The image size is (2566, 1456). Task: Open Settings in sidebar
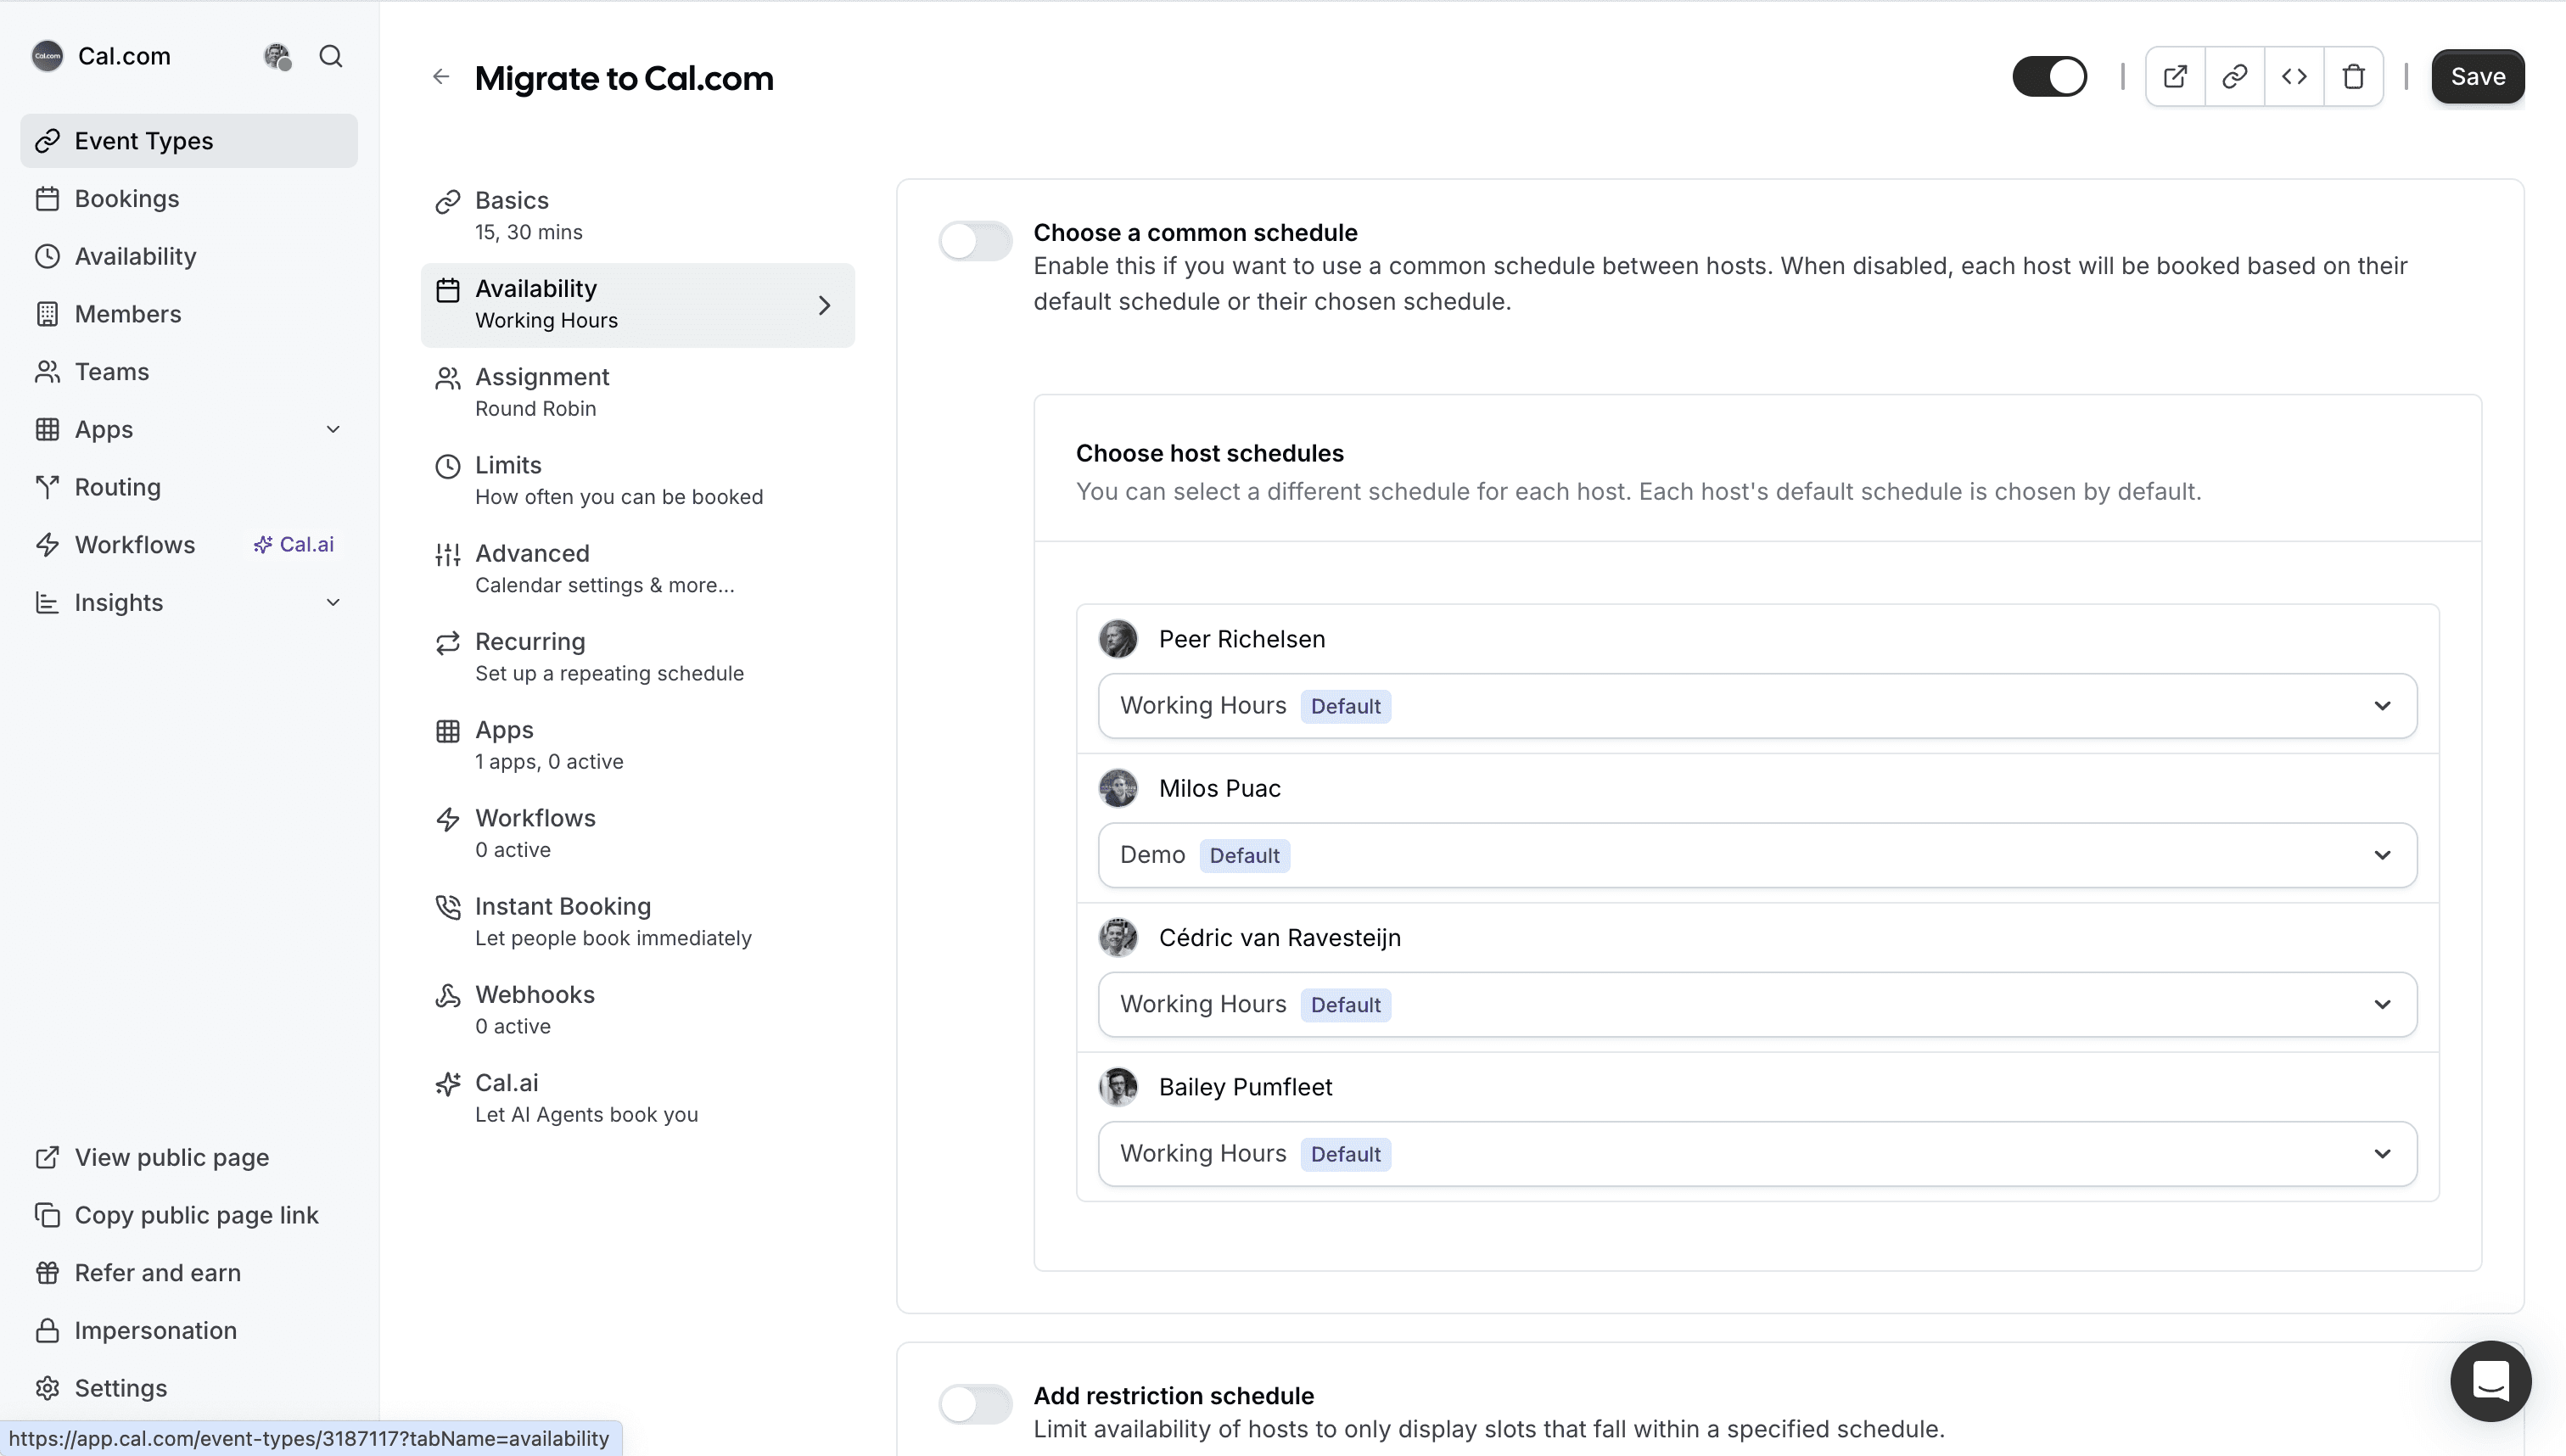(189, 1388)
